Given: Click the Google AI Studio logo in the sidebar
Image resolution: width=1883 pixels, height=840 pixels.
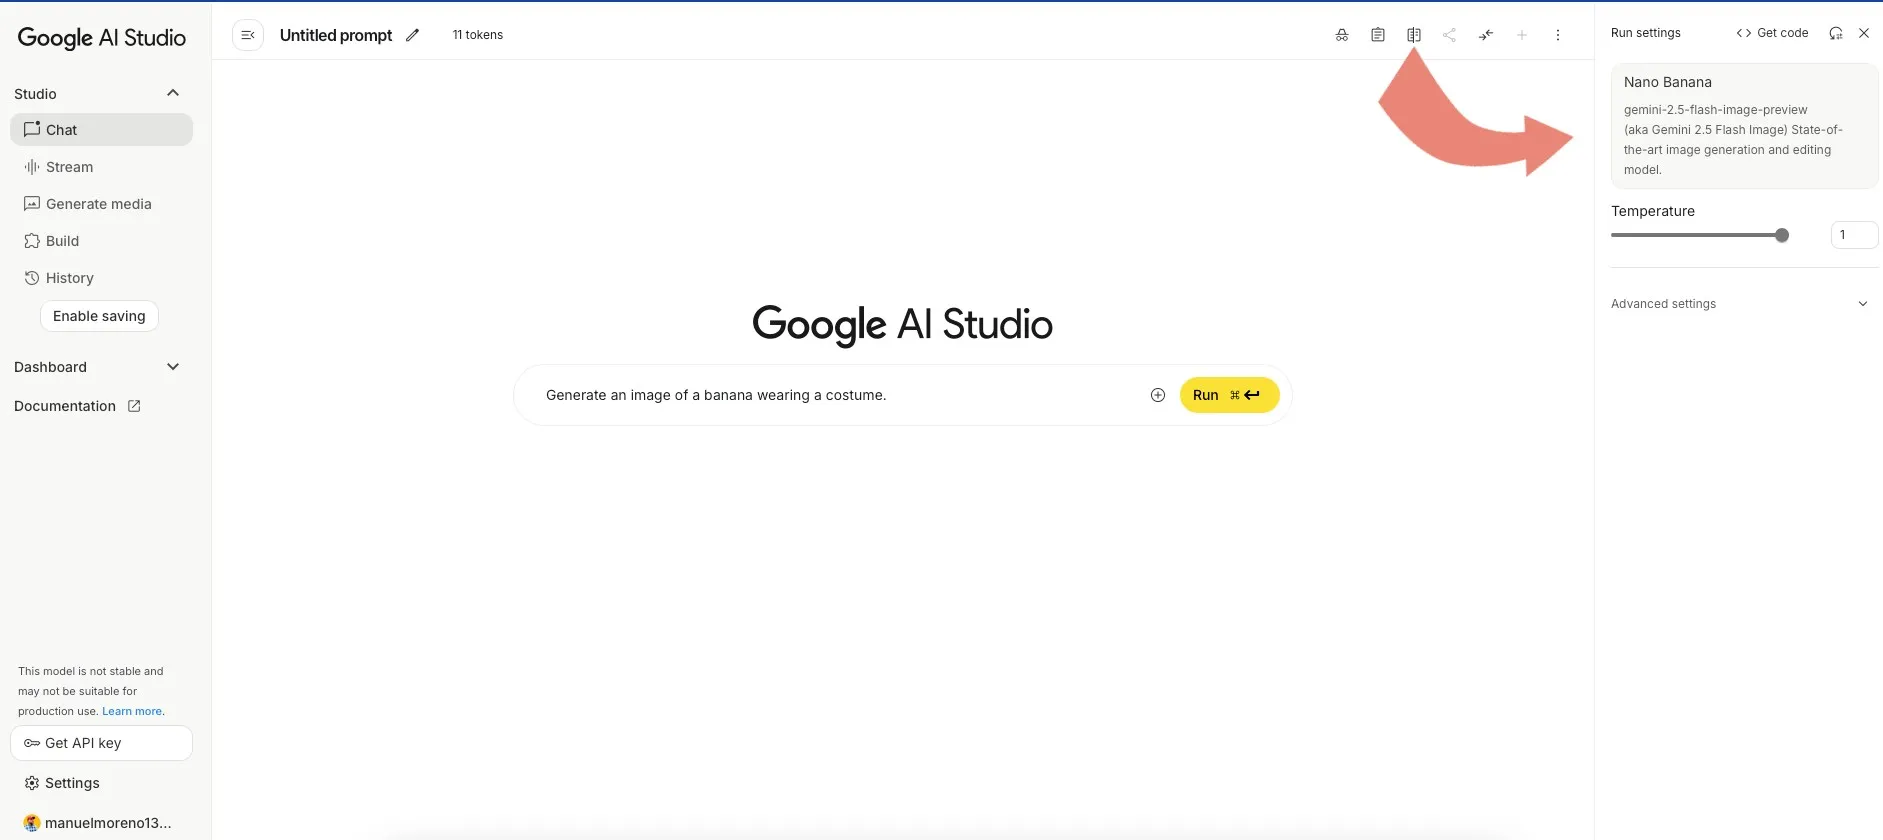Looking at the screenshot, I should click(102, 38).
